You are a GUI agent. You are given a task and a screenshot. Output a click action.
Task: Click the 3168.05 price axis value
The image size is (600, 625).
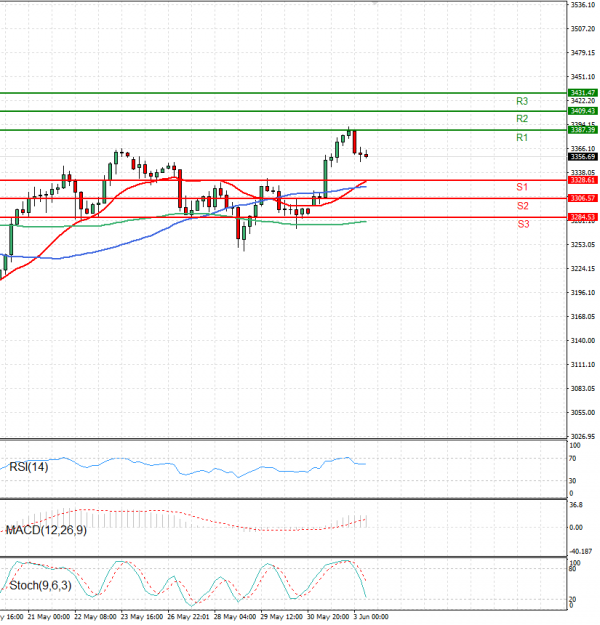tap(583, 316)
